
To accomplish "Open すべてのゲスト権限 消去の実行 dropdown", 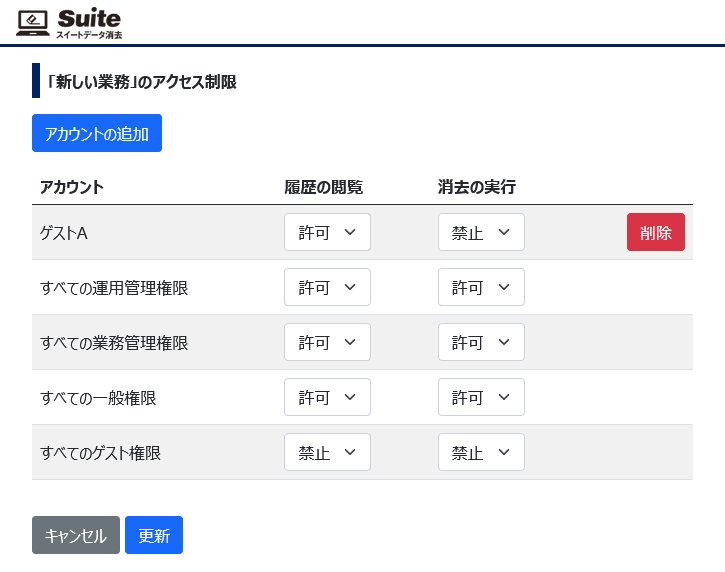I will (x=481, y=452).
